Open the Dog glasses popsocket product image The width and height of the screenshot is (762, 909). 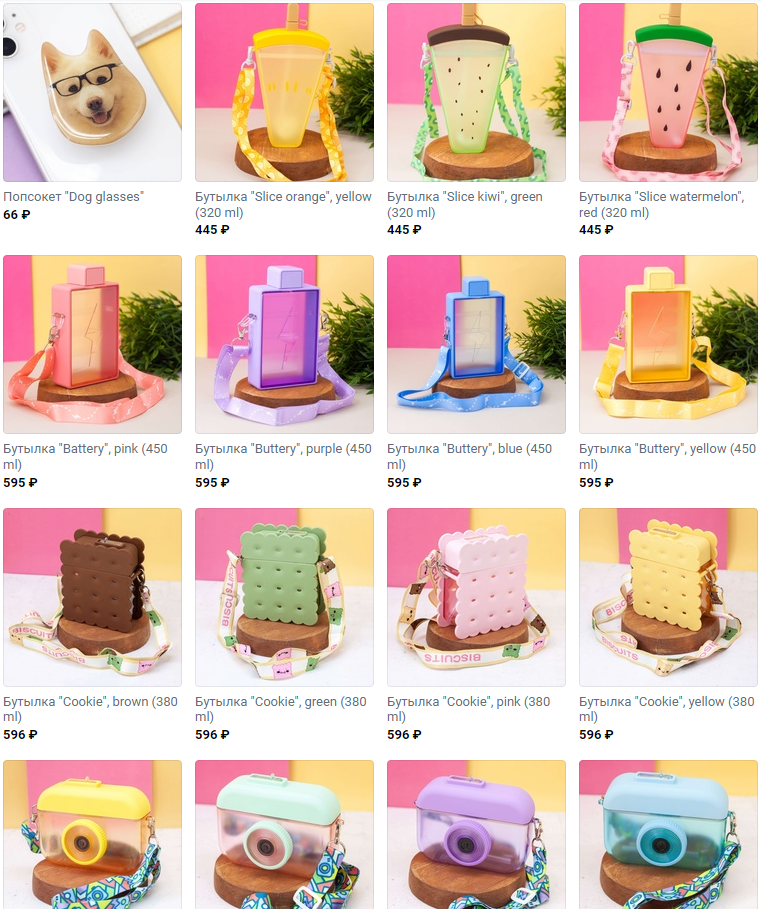(92, 92)
